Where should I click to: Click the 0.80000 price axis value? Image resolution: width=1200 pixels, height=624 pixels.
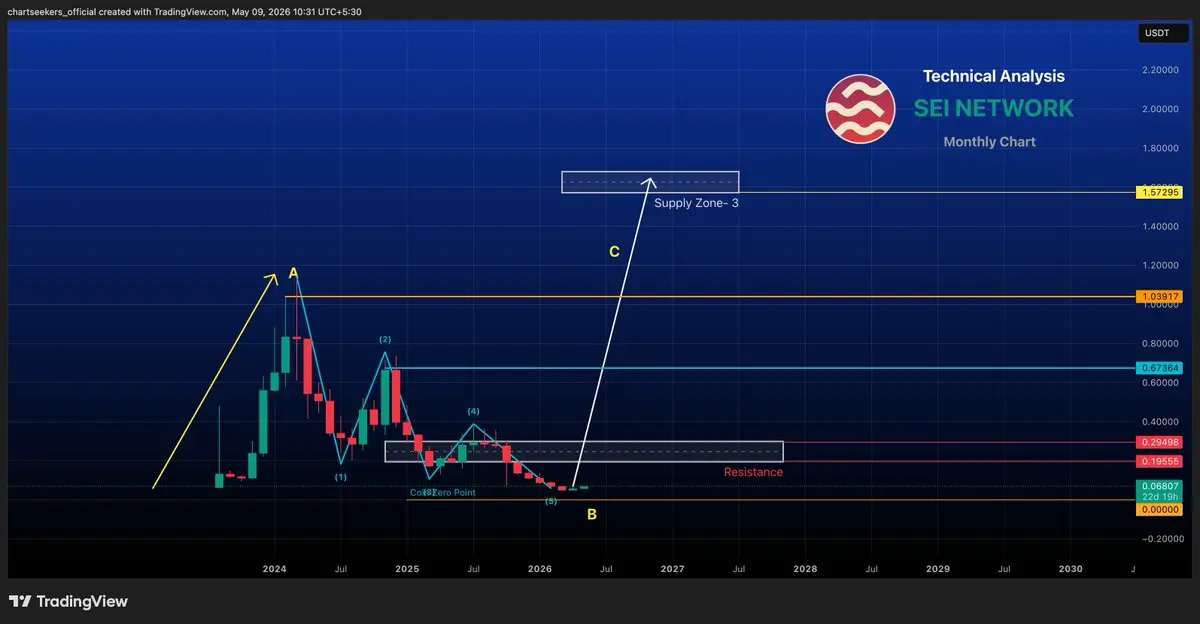pyautogui.click(x=1159, y=344)
